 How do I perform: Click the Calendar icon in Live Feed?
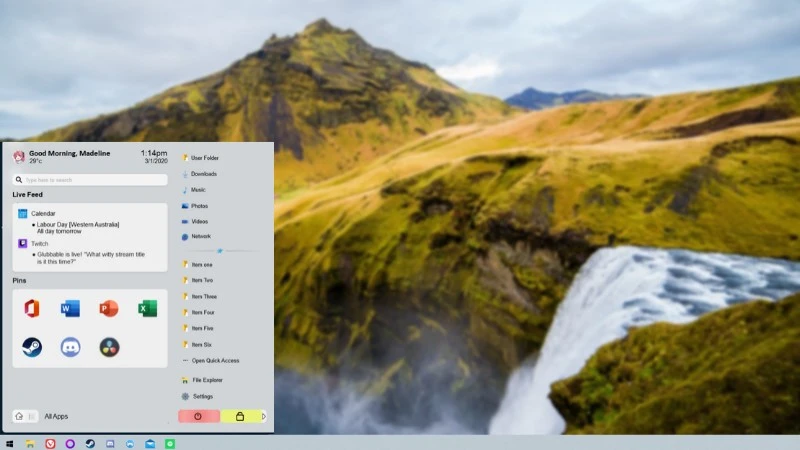22,213
